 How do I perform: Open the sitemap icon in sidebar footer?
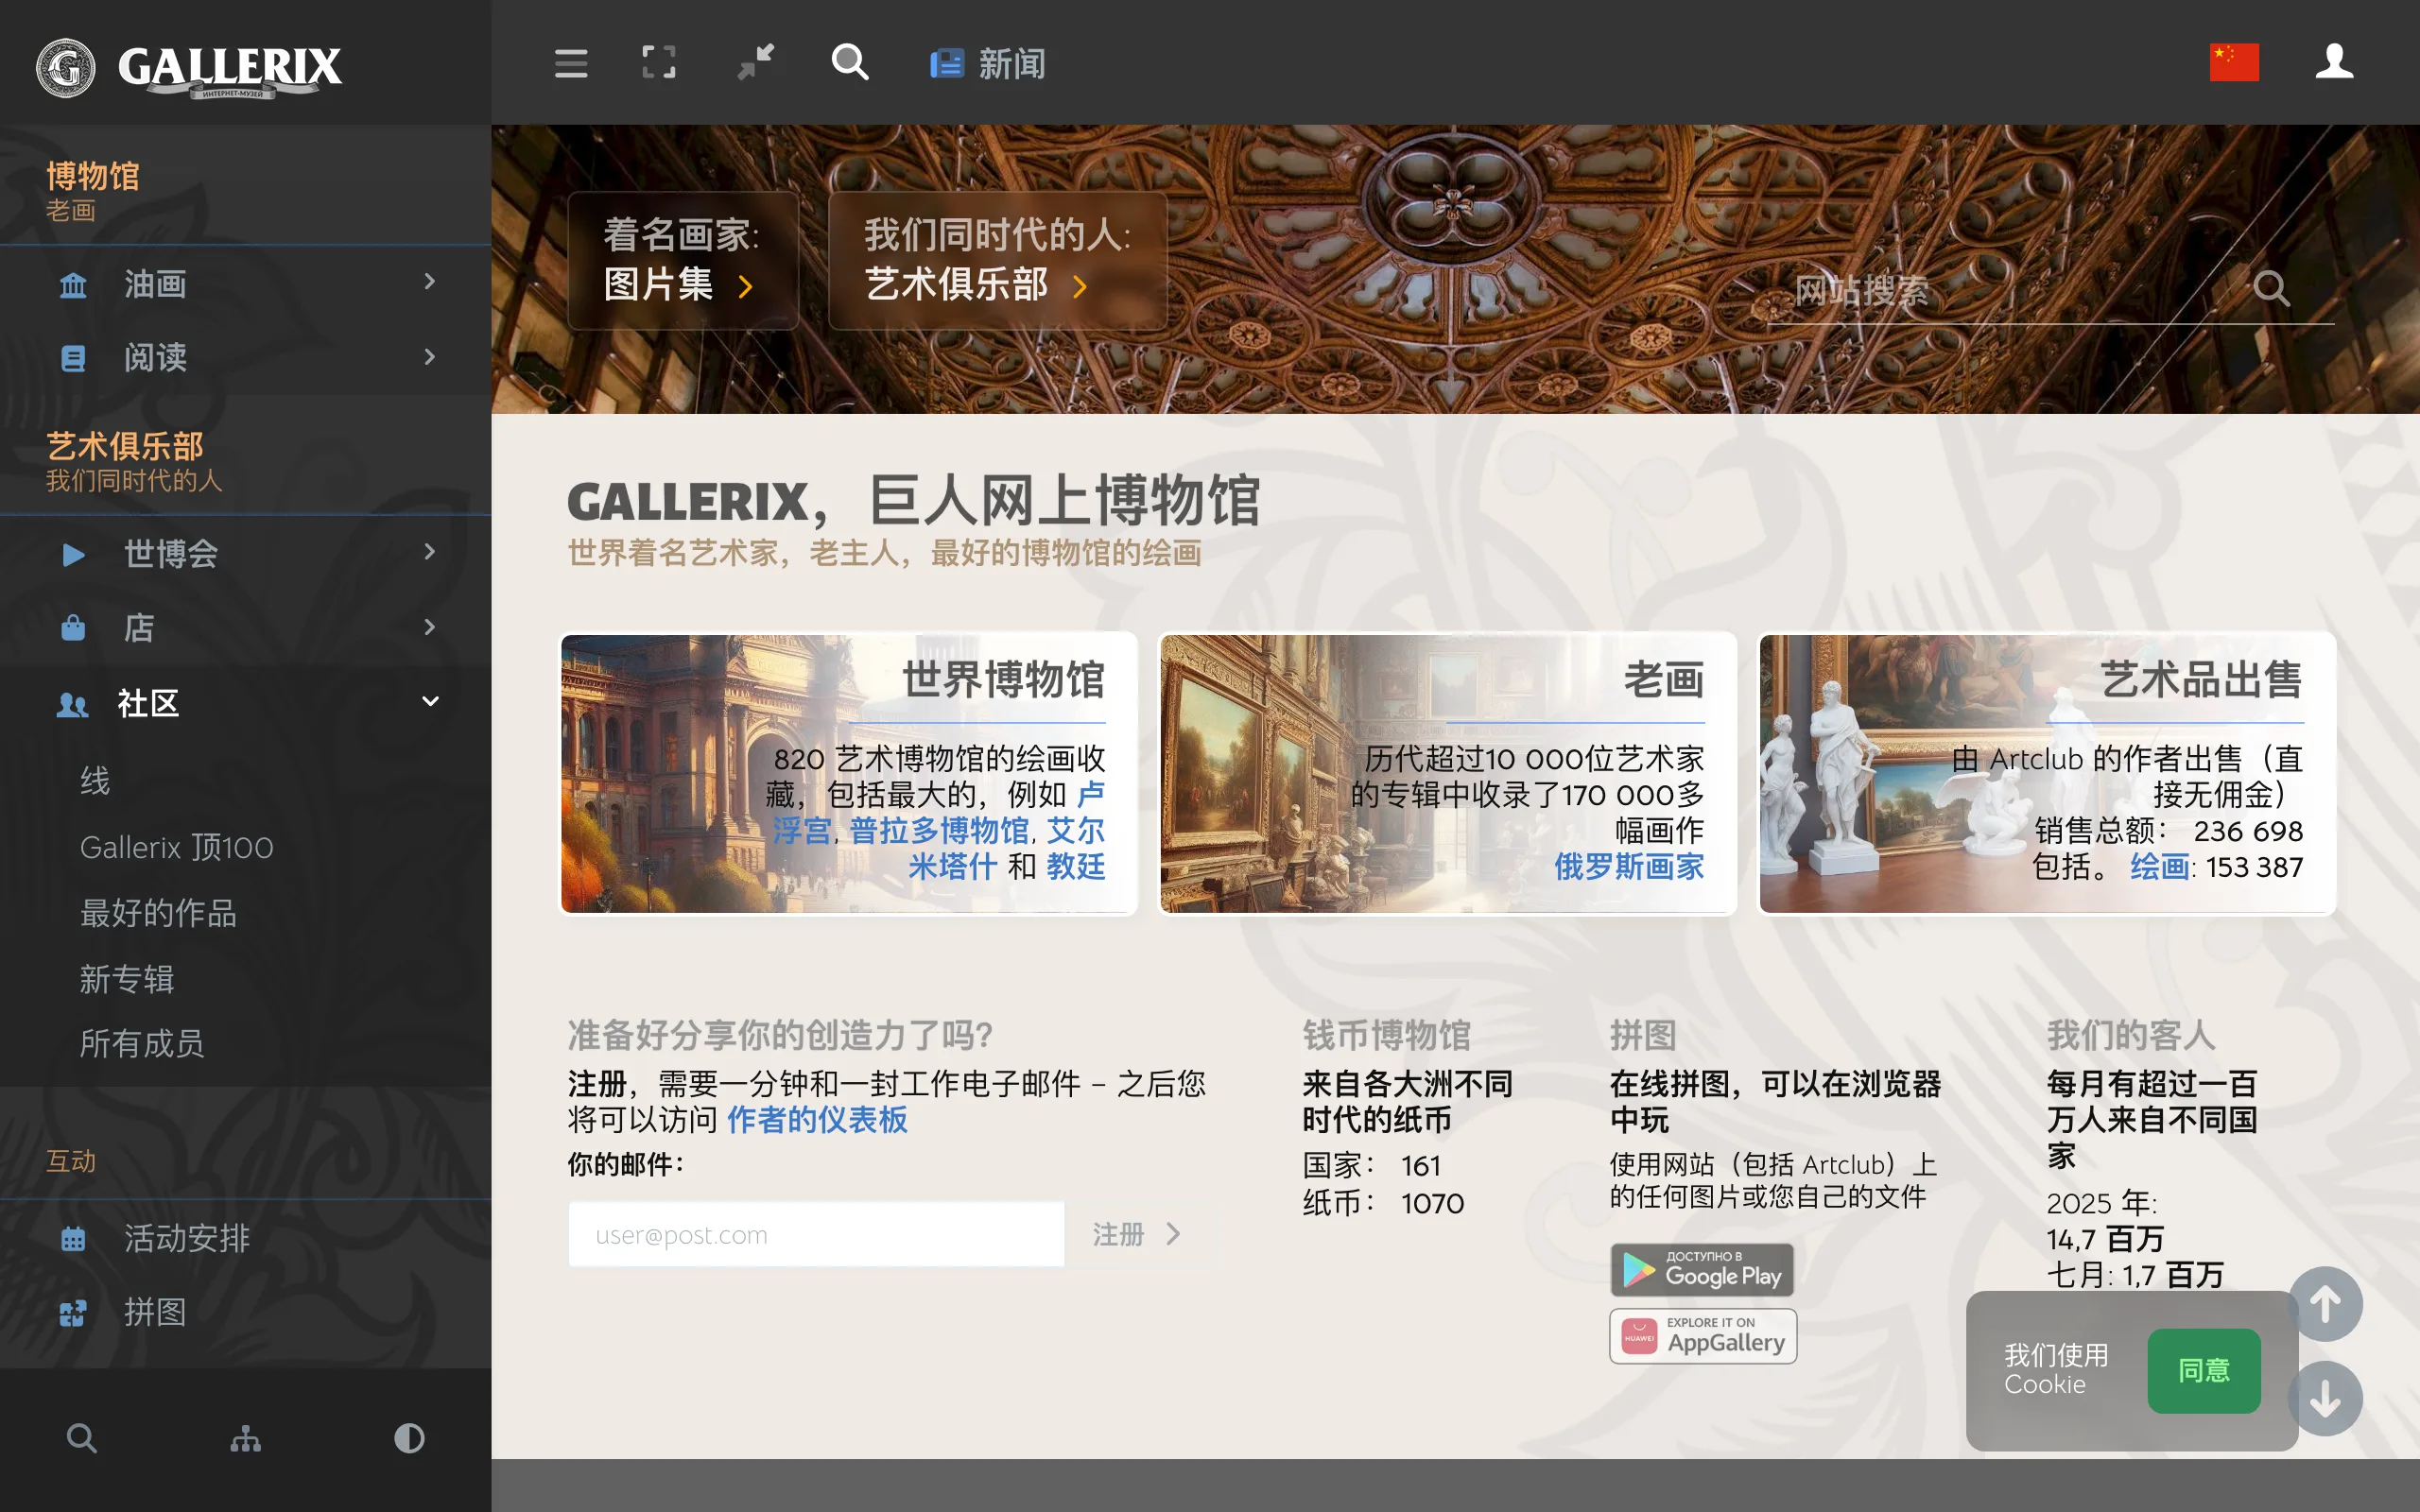tap(245, 1438)
